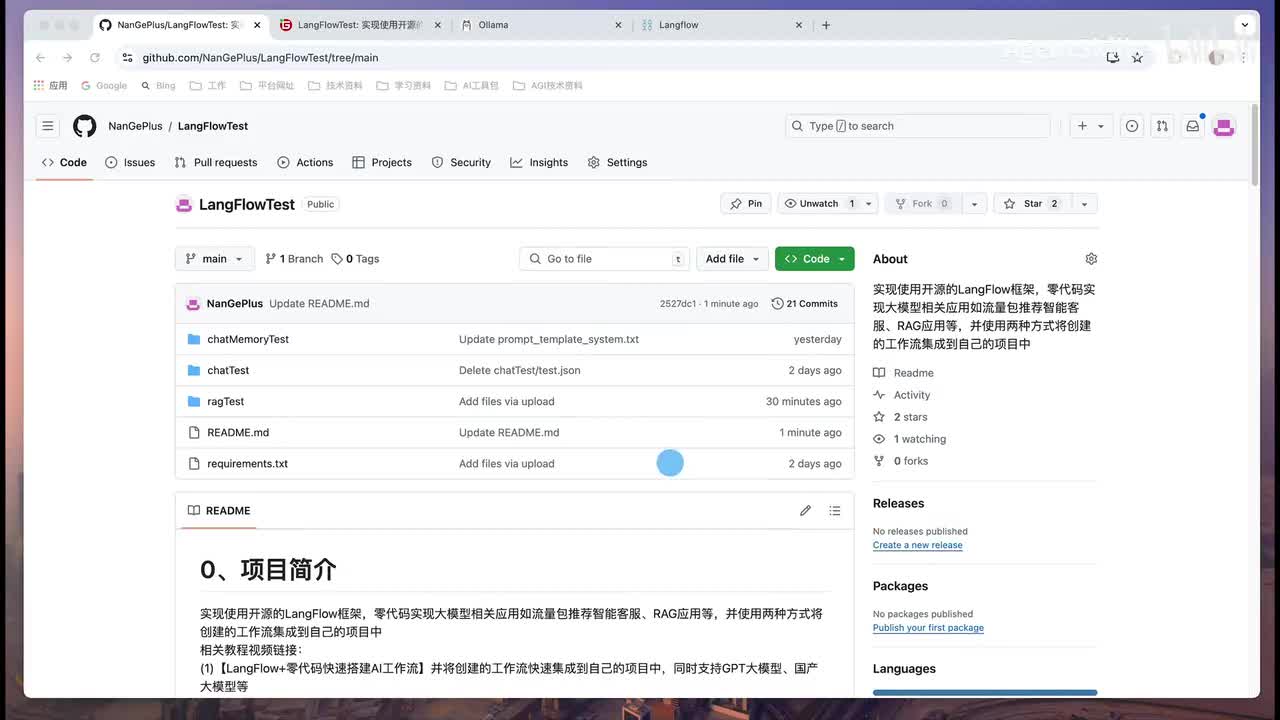Click the GitHub Octocat logo
The height and width of the screenshot is (720, 1280).
(x=85, y=126)
